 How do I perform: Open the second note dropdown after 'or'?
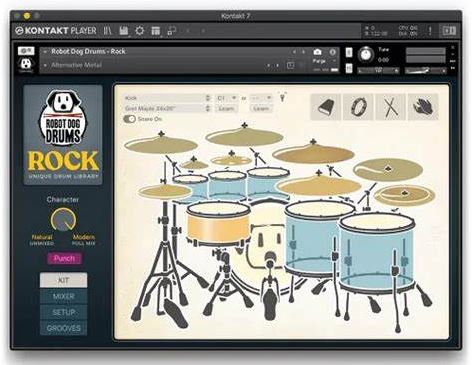point(261,98)
